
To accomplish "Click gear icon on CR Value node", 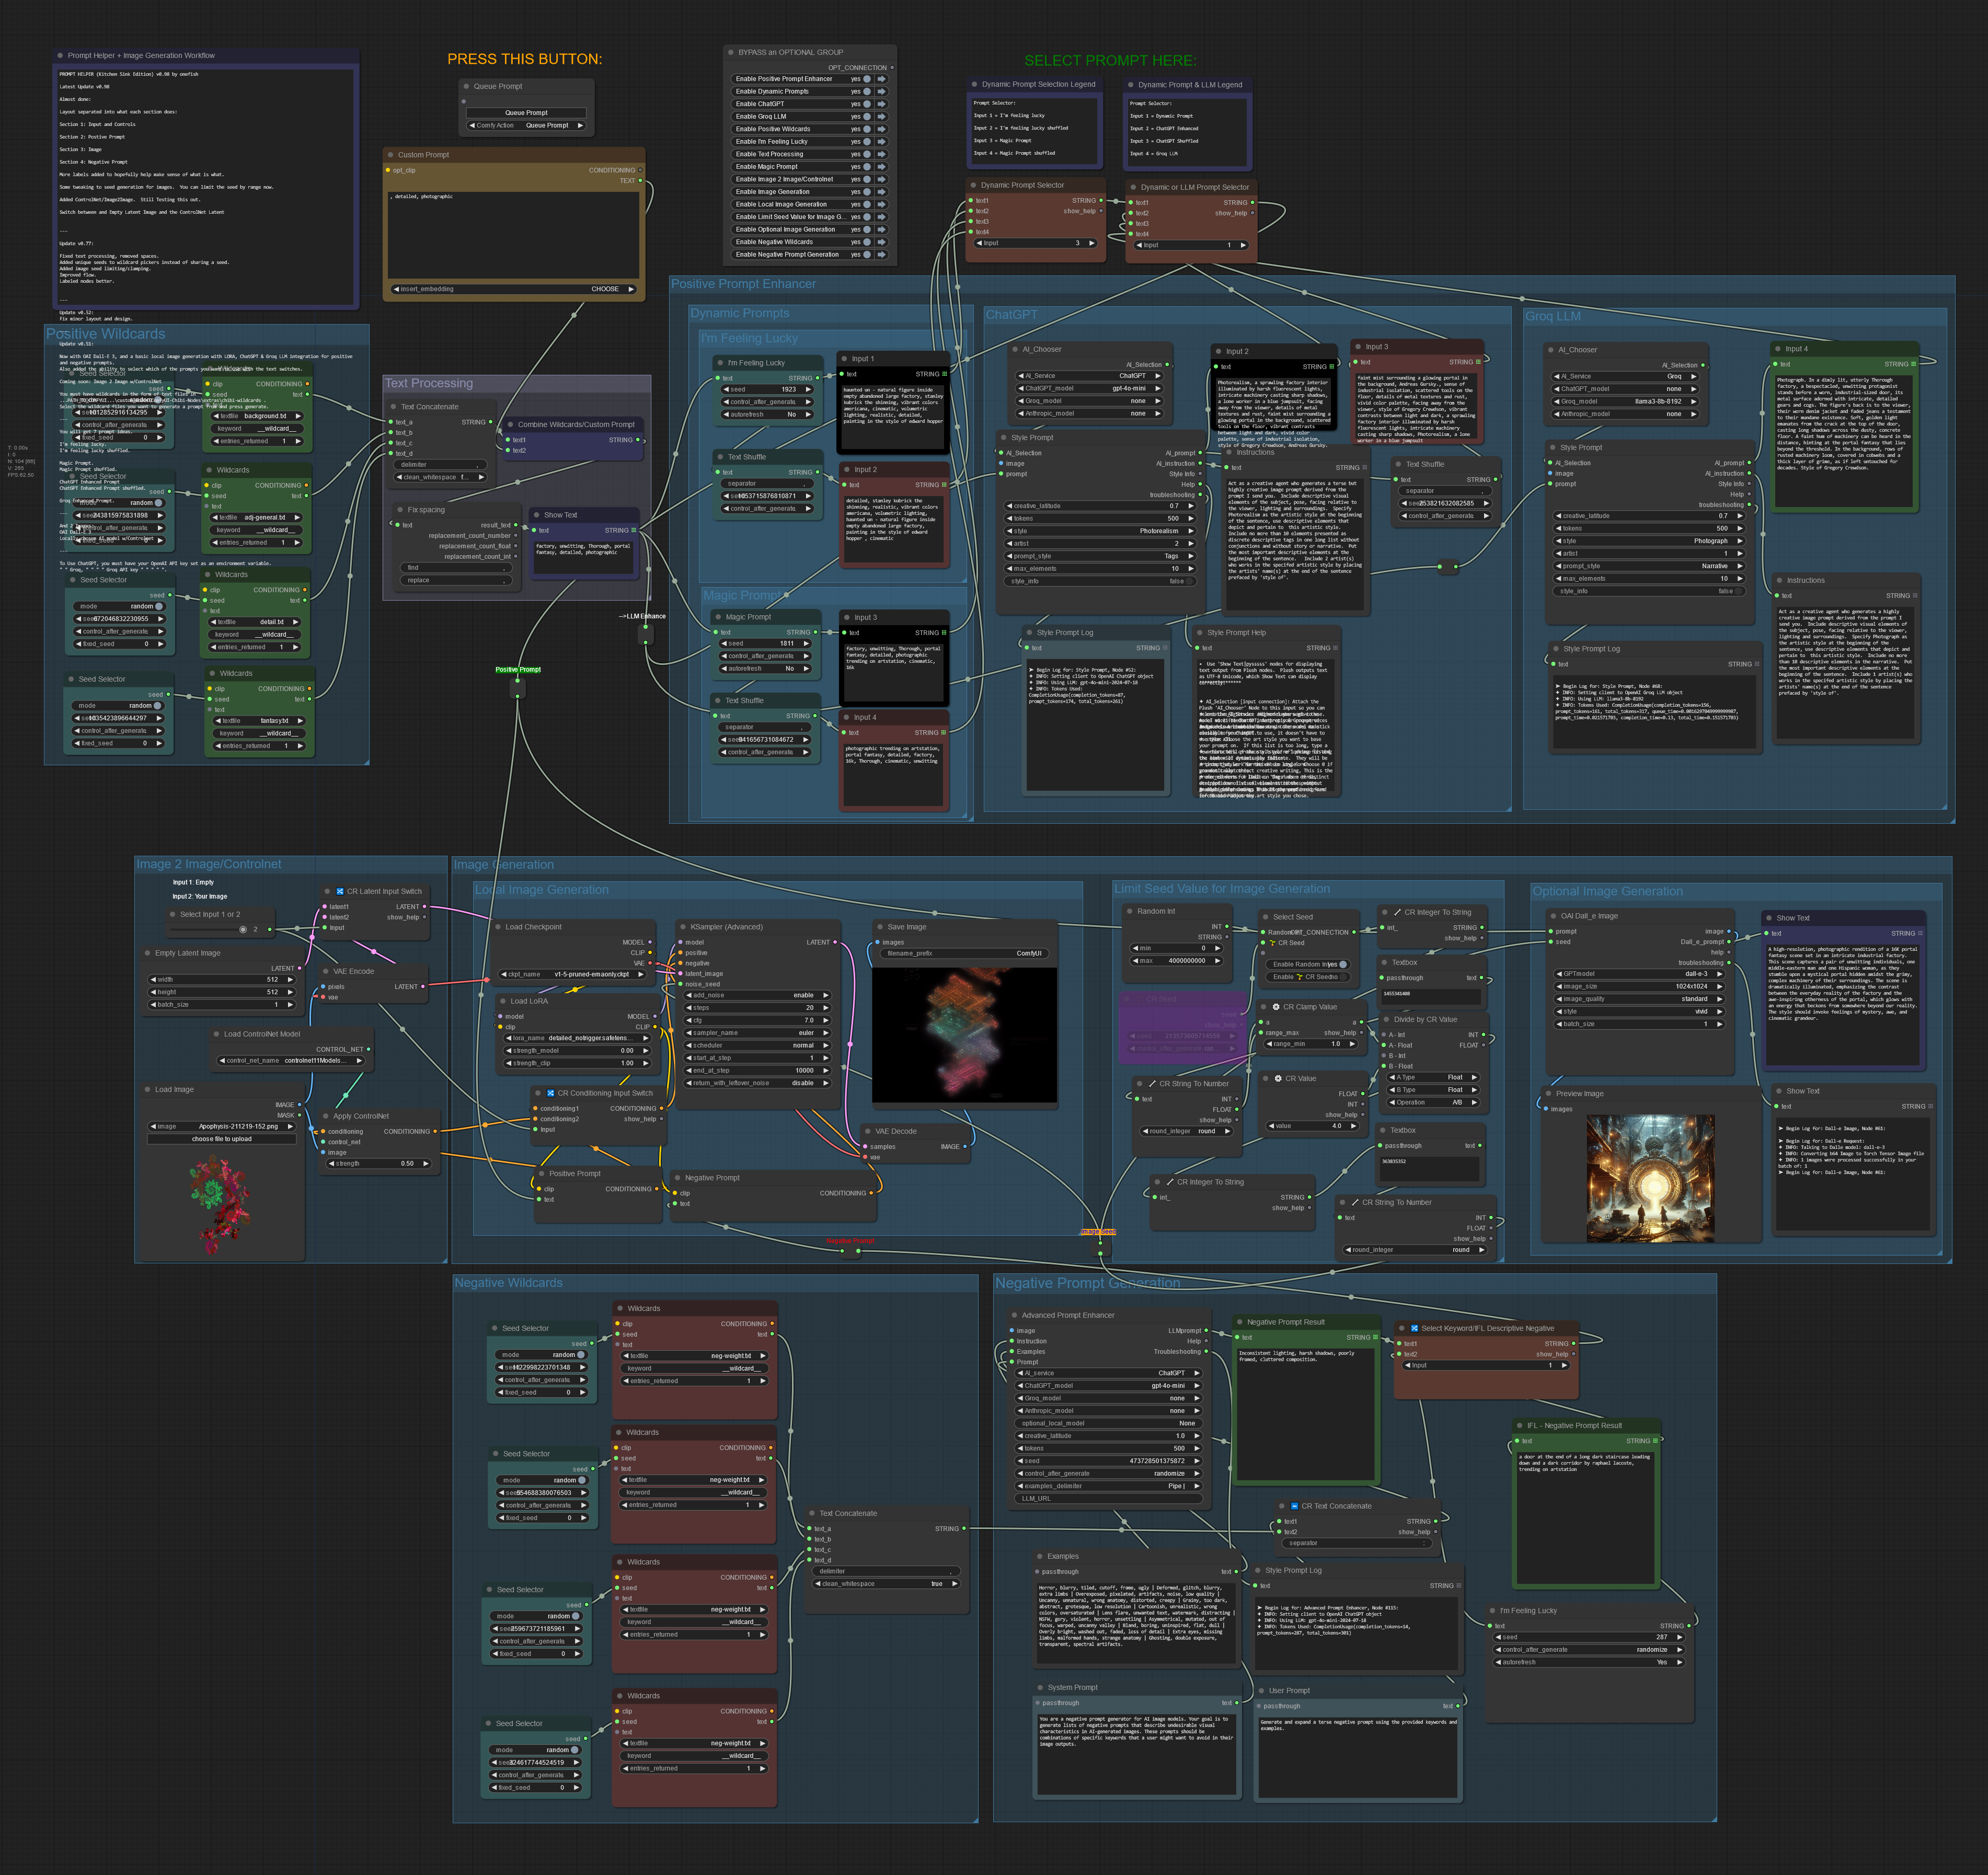I will click(x=1278, y=1078).
